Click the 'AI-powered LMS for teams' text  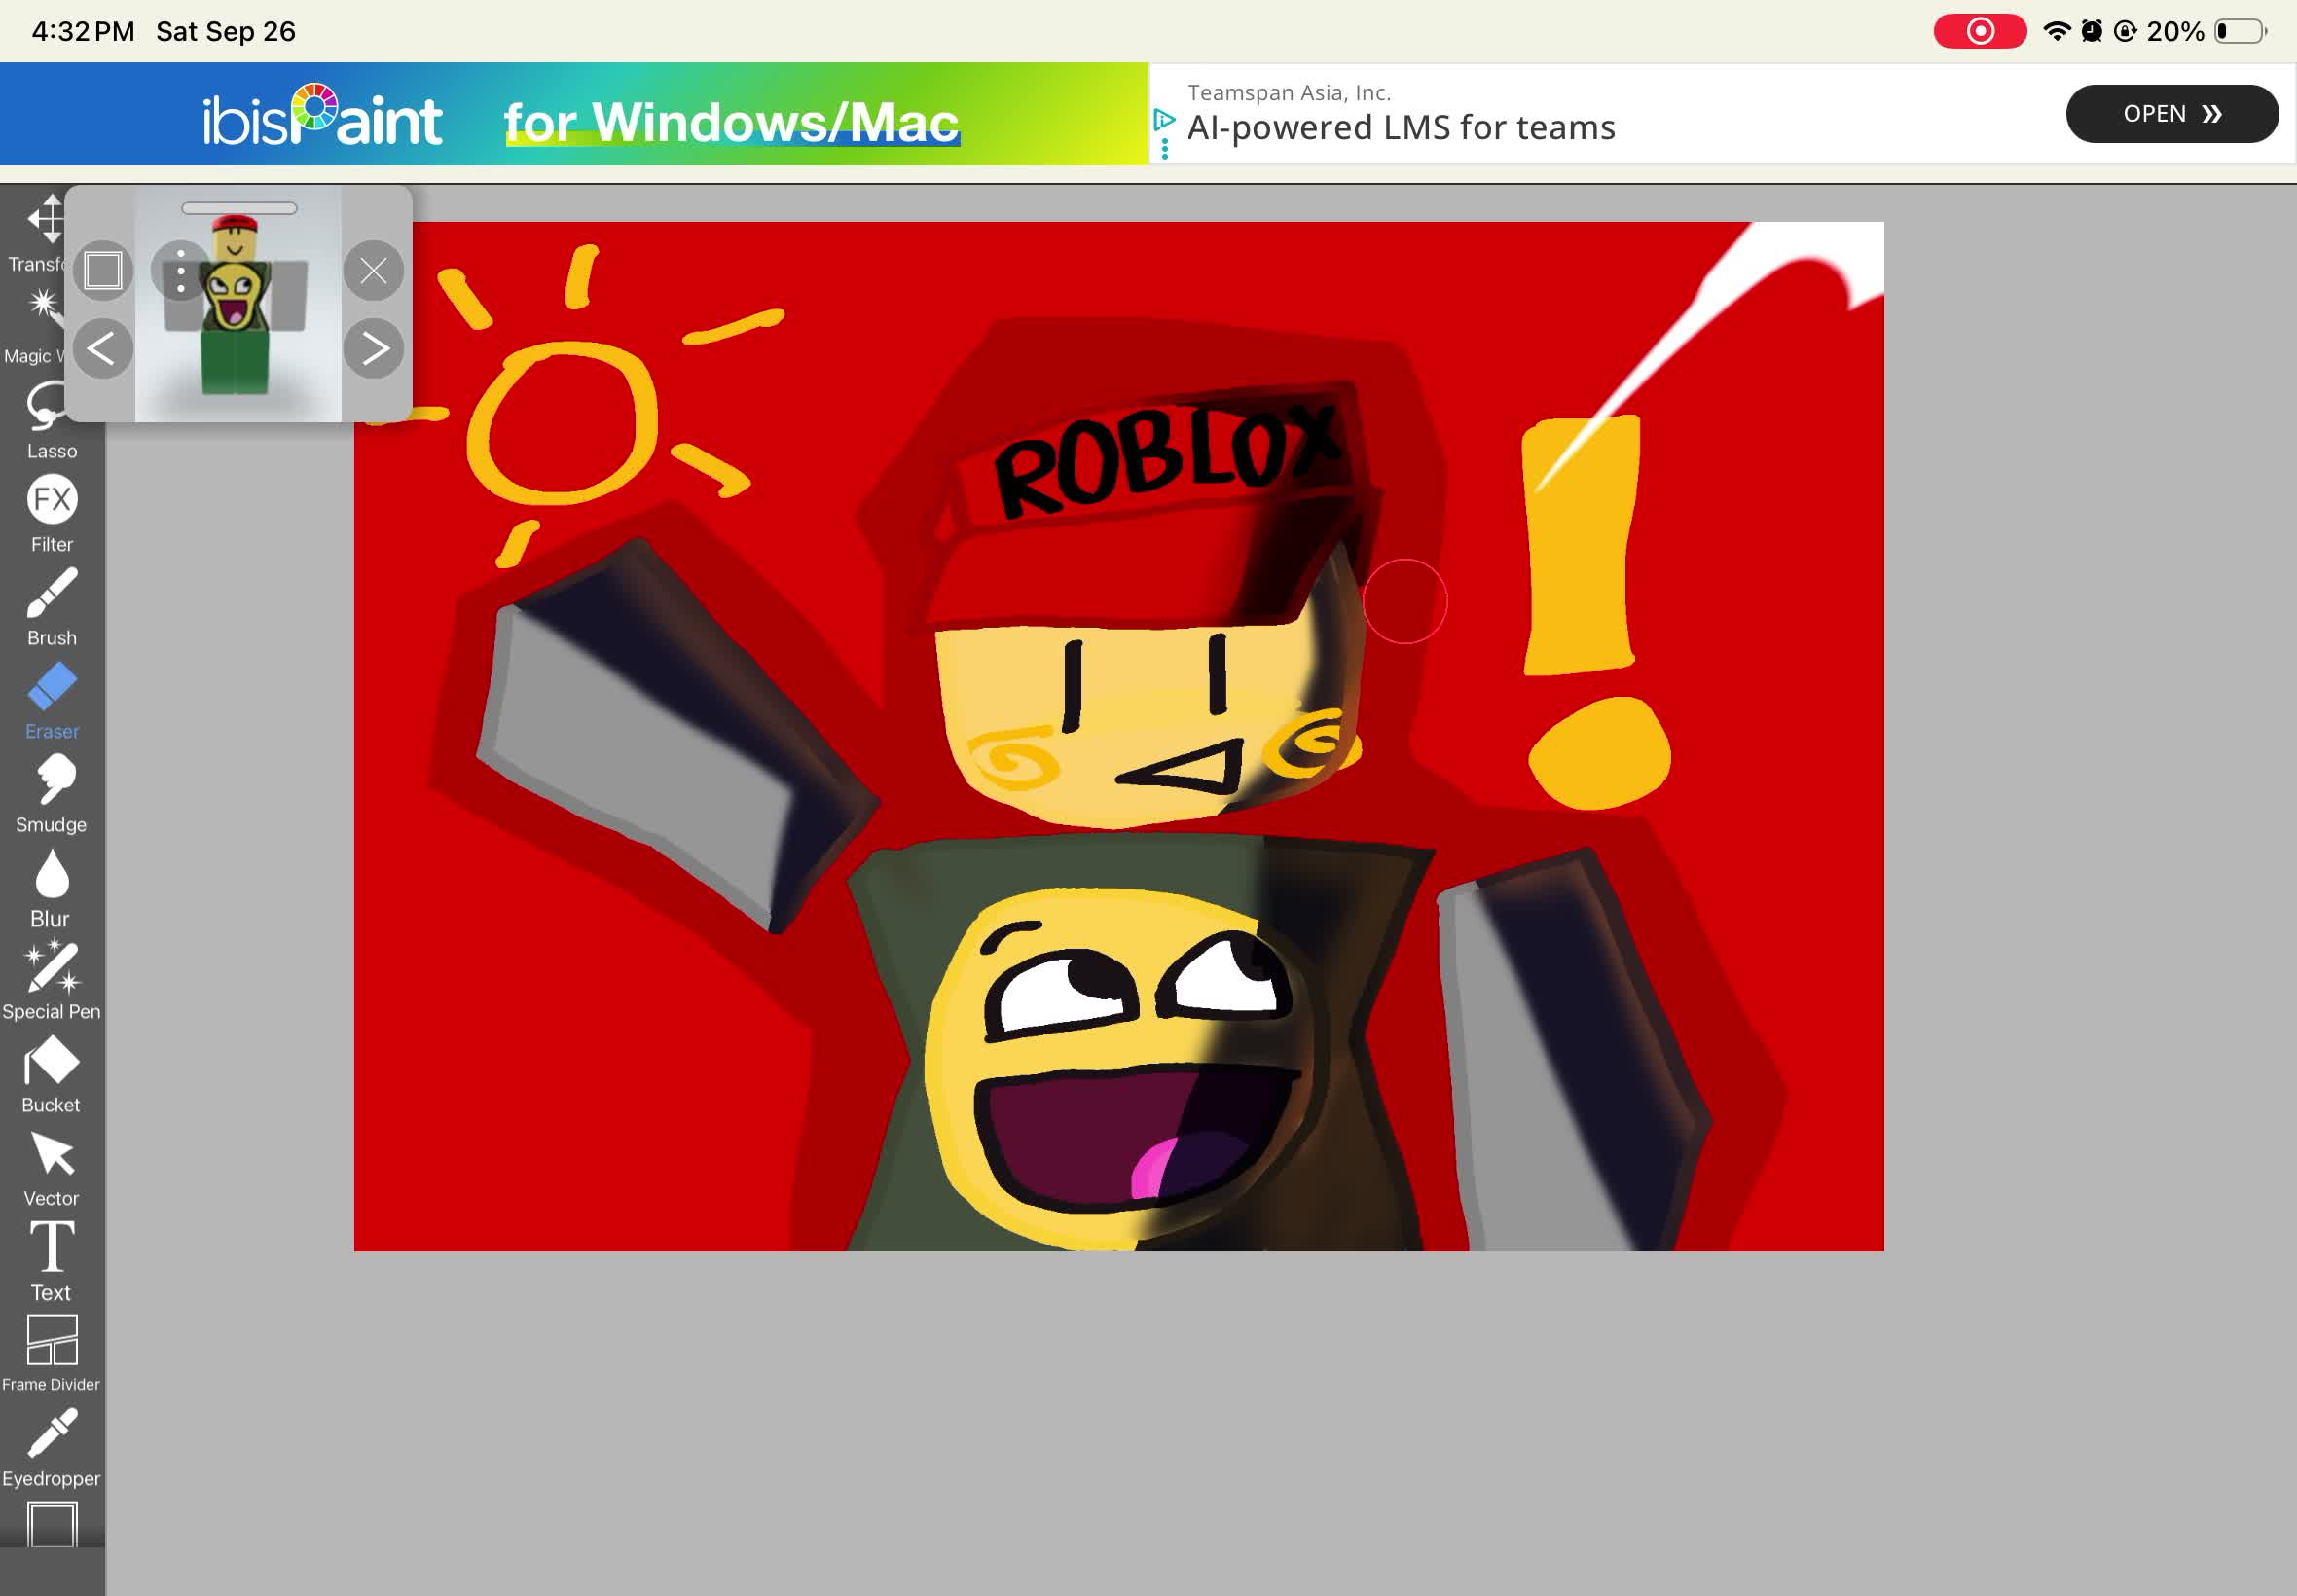coord(1401,128)
